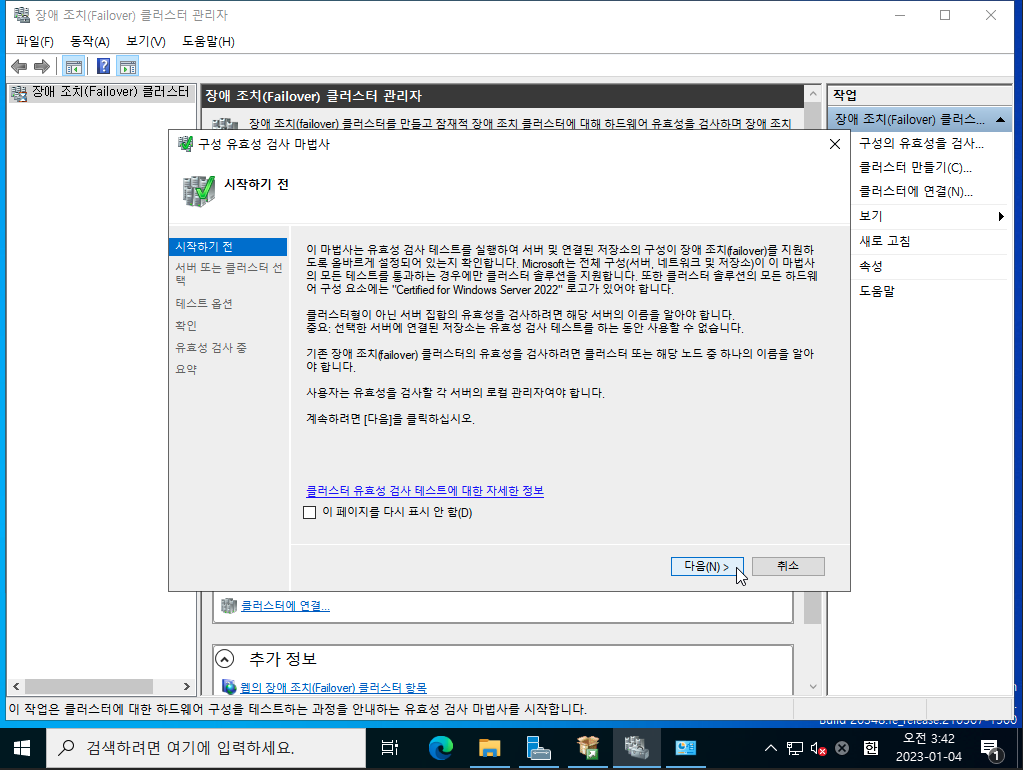Click tree pane horizontal scroll right arrow
This screenshot has width=1023, height=770.
[x=187, y=686]
